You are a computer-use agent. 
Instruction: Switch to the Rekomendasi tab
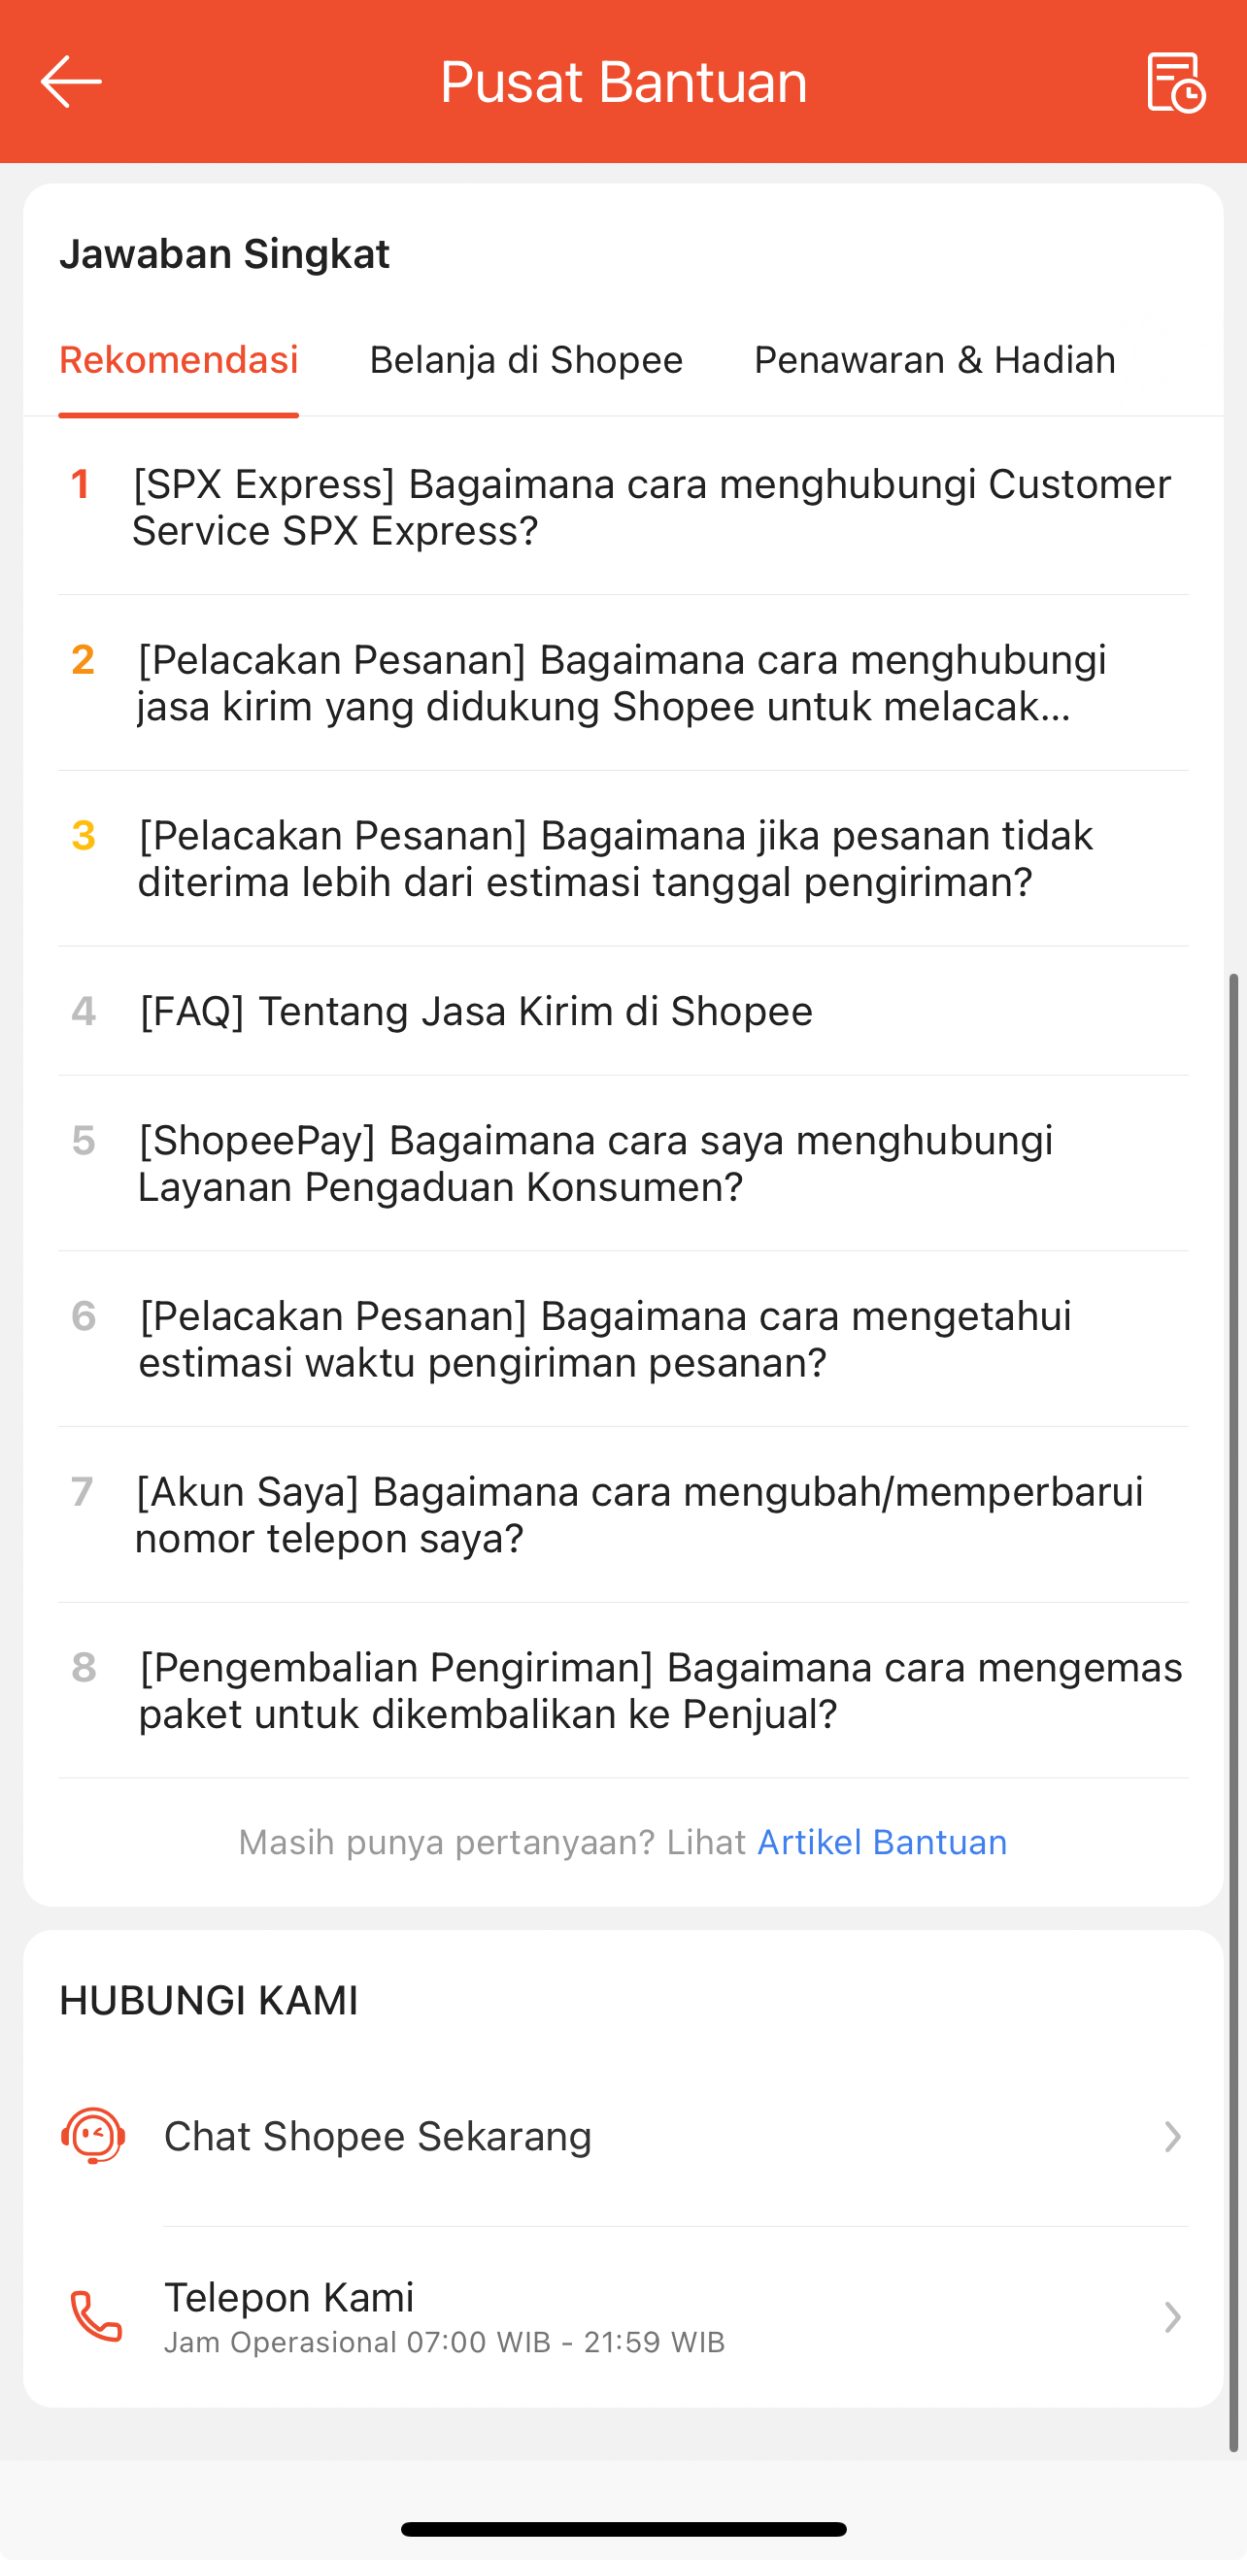coord(179,360)
